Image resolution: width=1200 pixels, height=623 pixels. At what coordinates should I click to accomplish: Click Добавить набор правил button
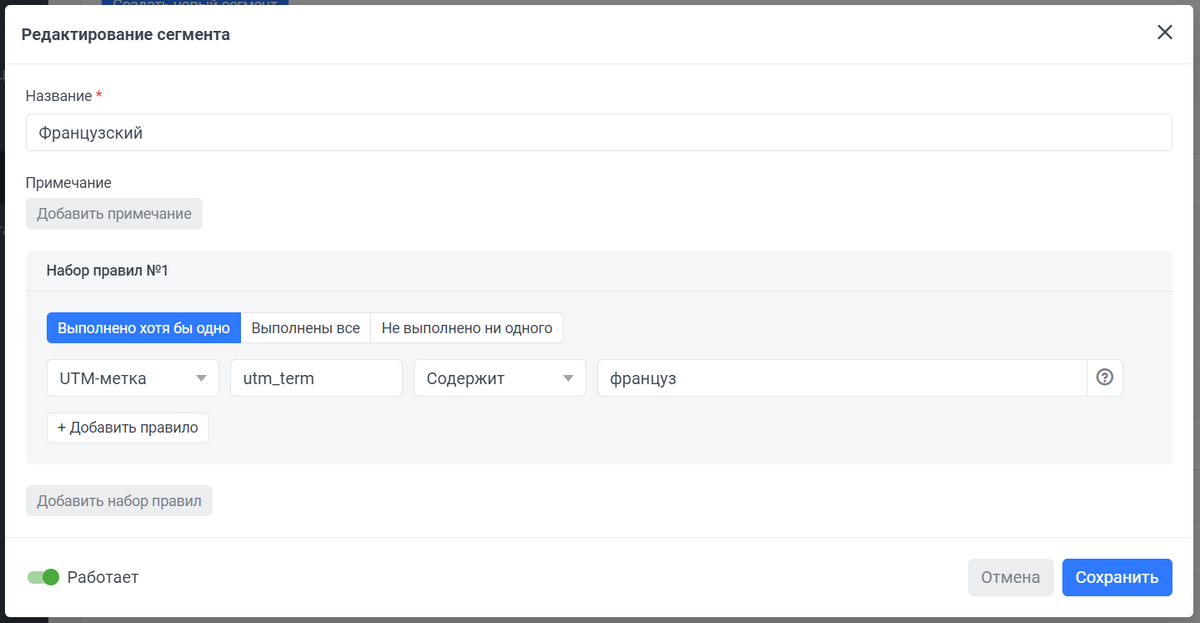[119, 501]
